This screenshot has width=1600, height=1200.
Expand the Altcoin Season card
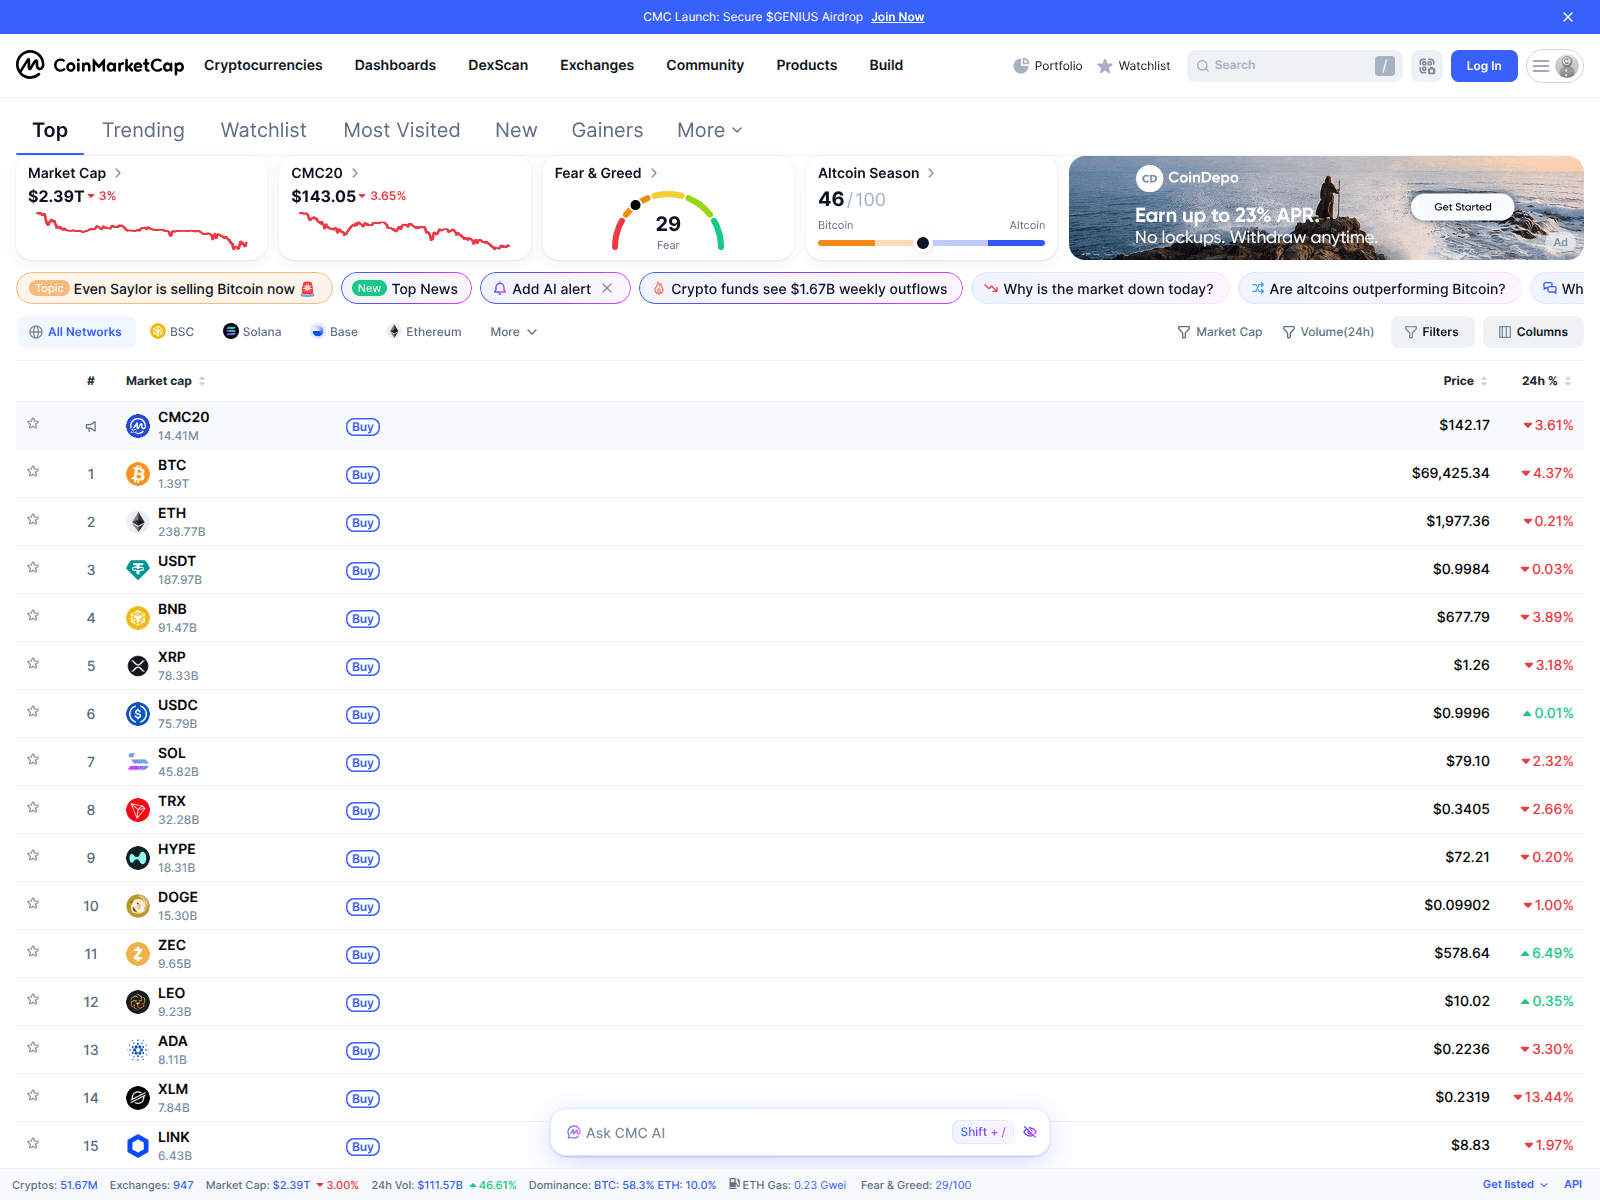931,173
